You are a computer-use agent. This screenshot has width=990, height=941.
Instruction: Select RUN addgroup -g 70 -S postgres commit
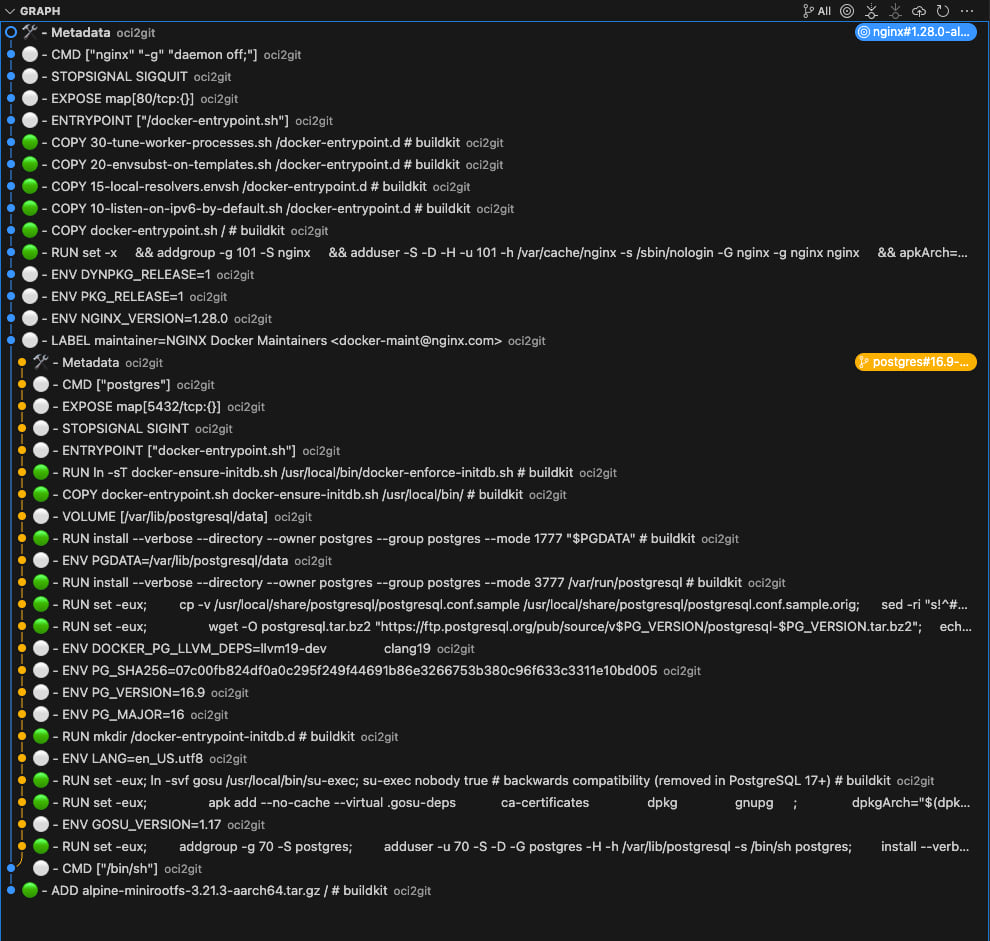(495, 847)
